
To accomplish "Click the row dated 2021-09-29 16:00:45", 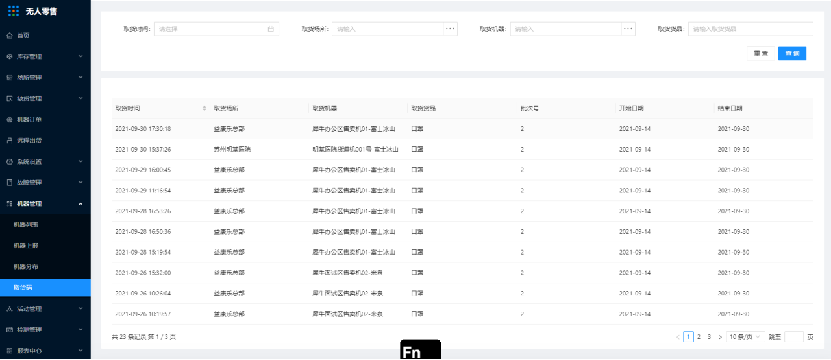I will (462, 170).
